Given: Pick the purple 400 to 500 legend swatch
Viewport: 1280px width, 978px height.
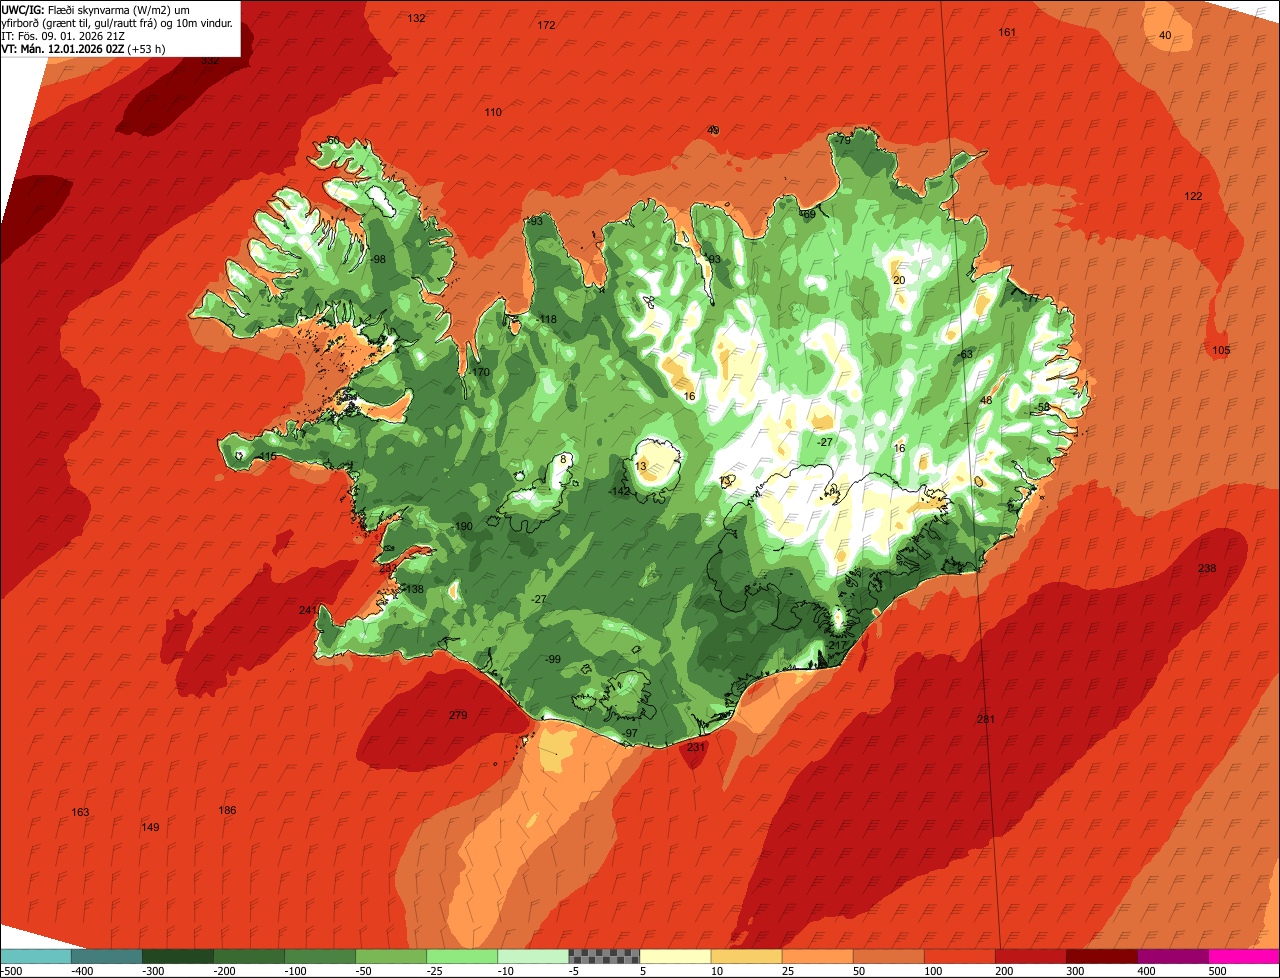Looking at the screenshot, I should point(1173,956).
